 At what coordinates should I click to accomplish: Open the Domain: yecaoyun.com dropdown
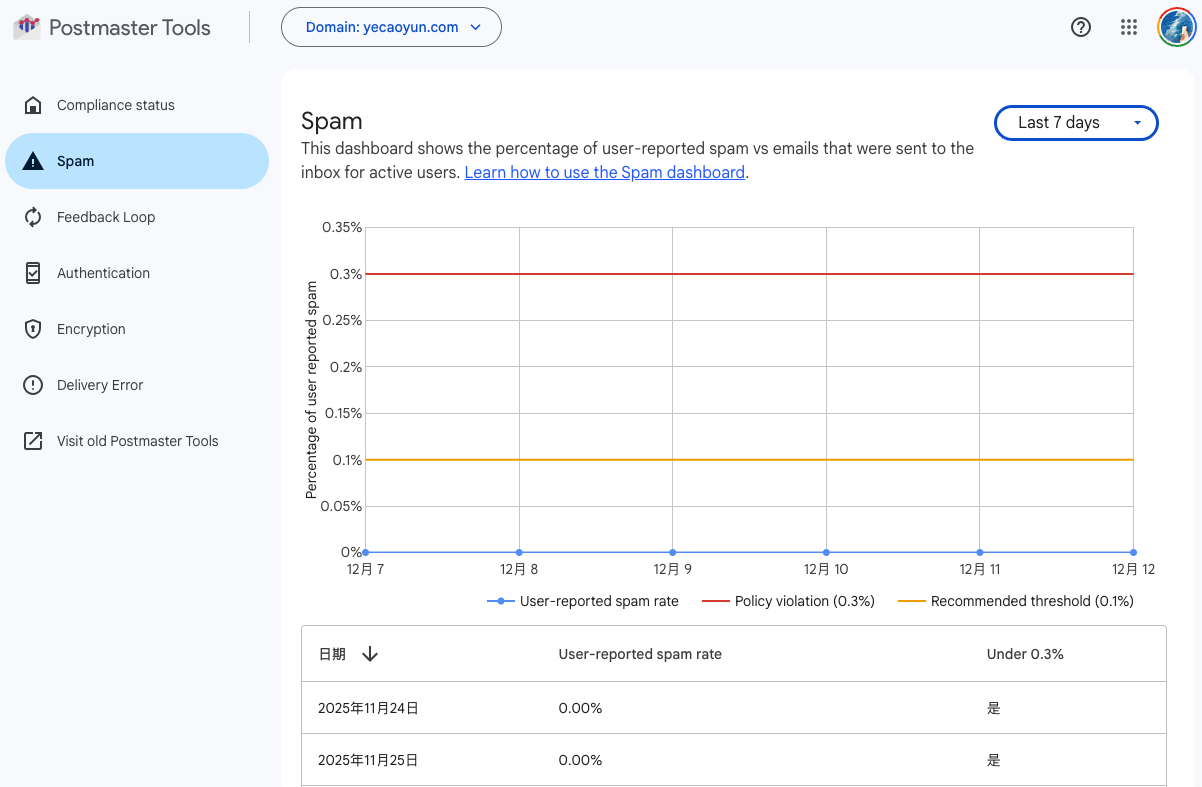tap(391, 27)
